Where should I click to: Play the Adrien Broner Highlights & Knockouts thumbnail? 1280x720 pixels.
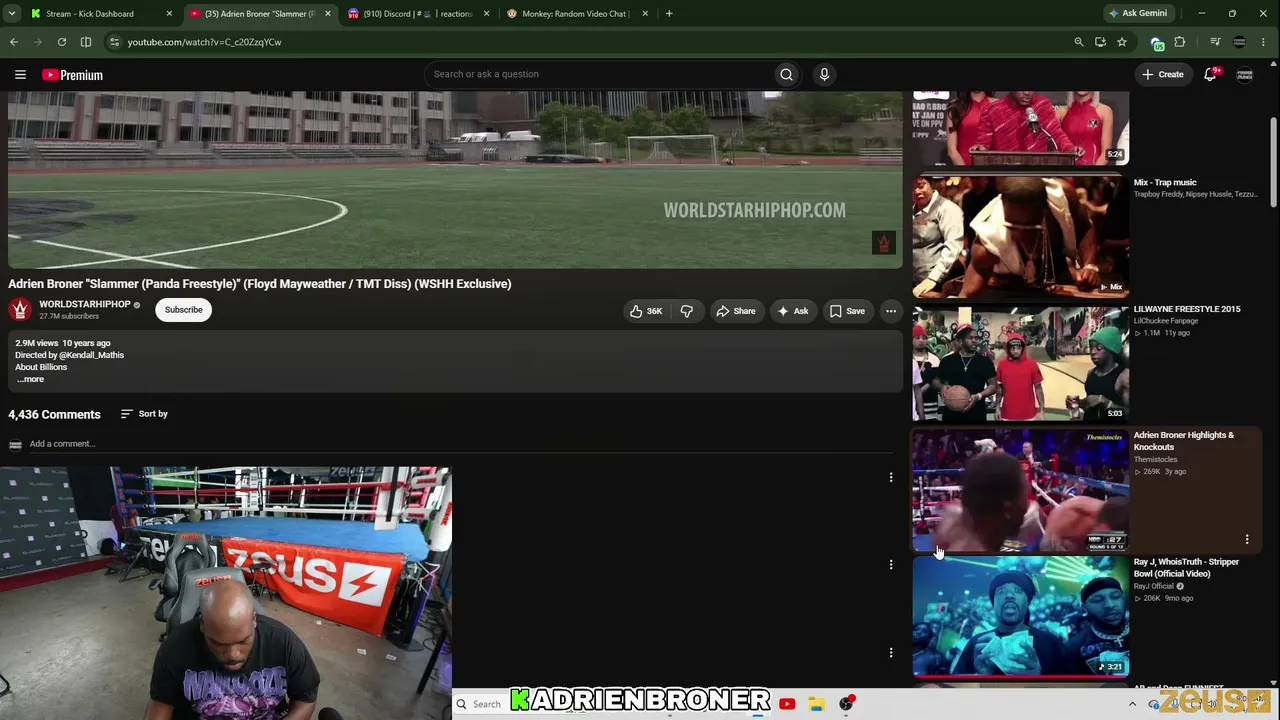click(1020, 489)
